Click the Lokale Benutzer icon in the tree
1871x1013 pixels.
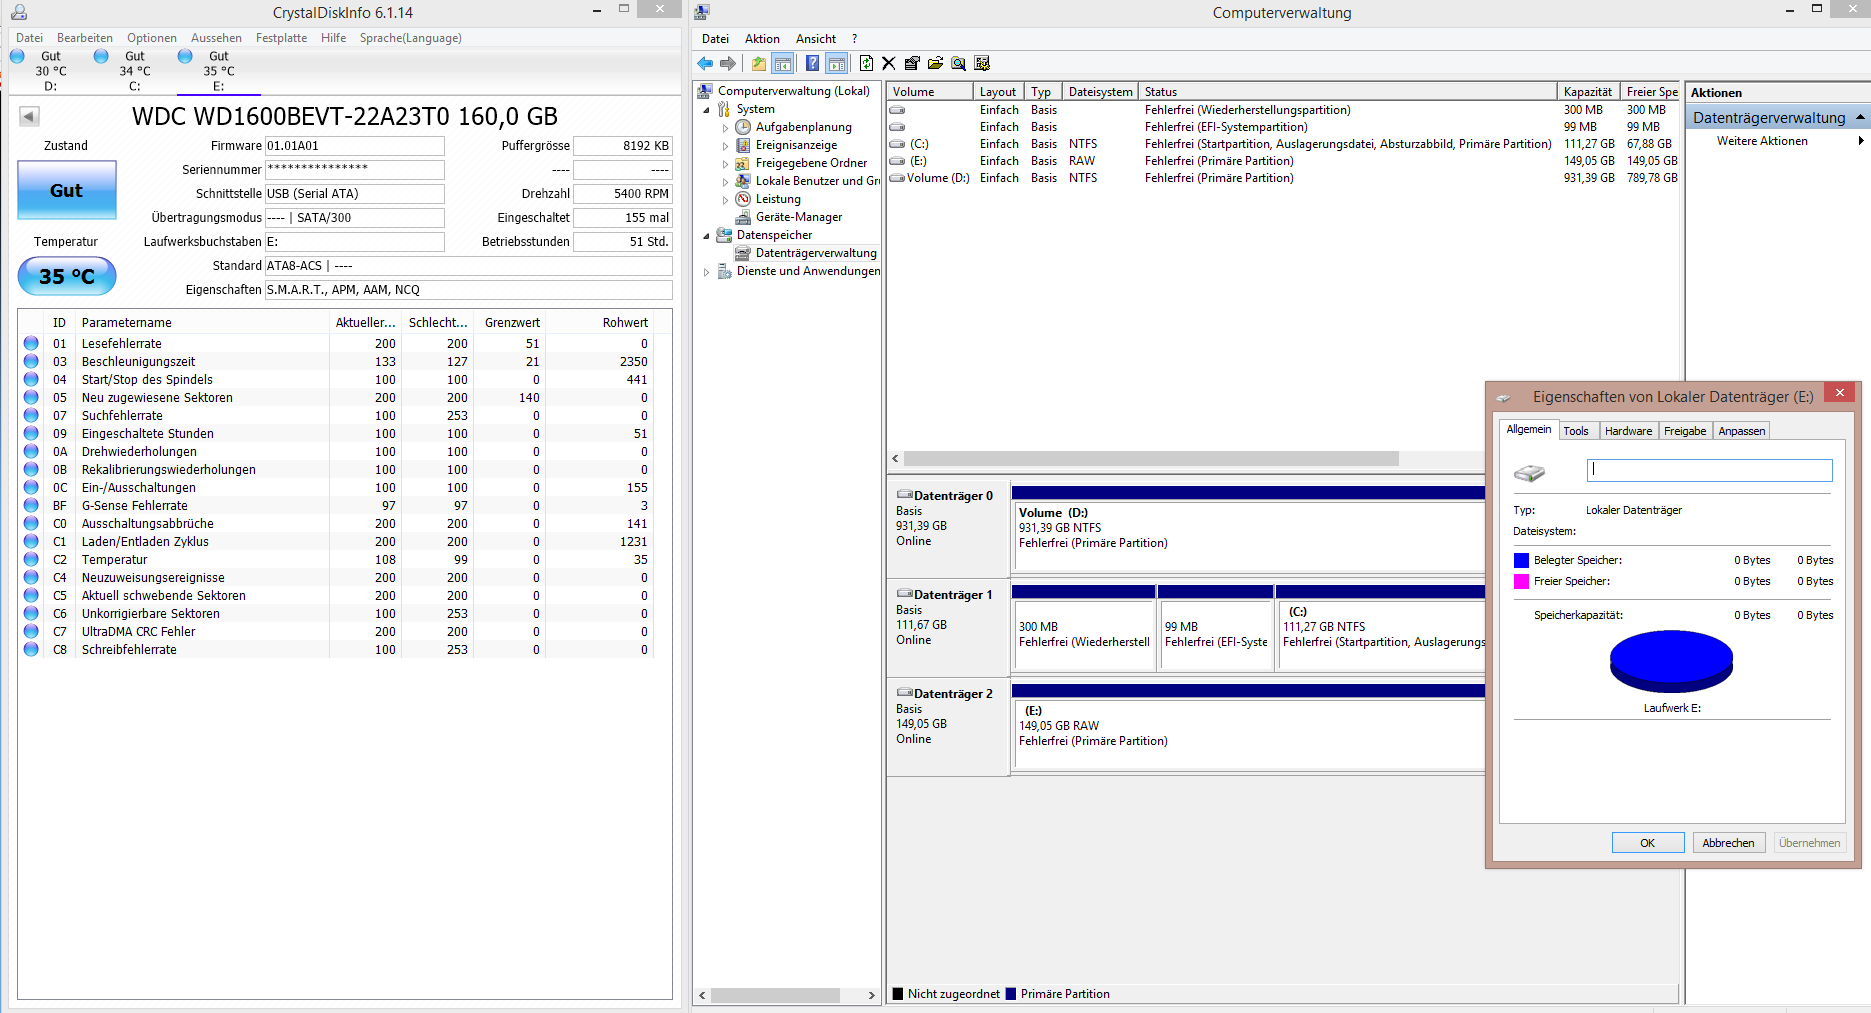(x=743, y=181)
